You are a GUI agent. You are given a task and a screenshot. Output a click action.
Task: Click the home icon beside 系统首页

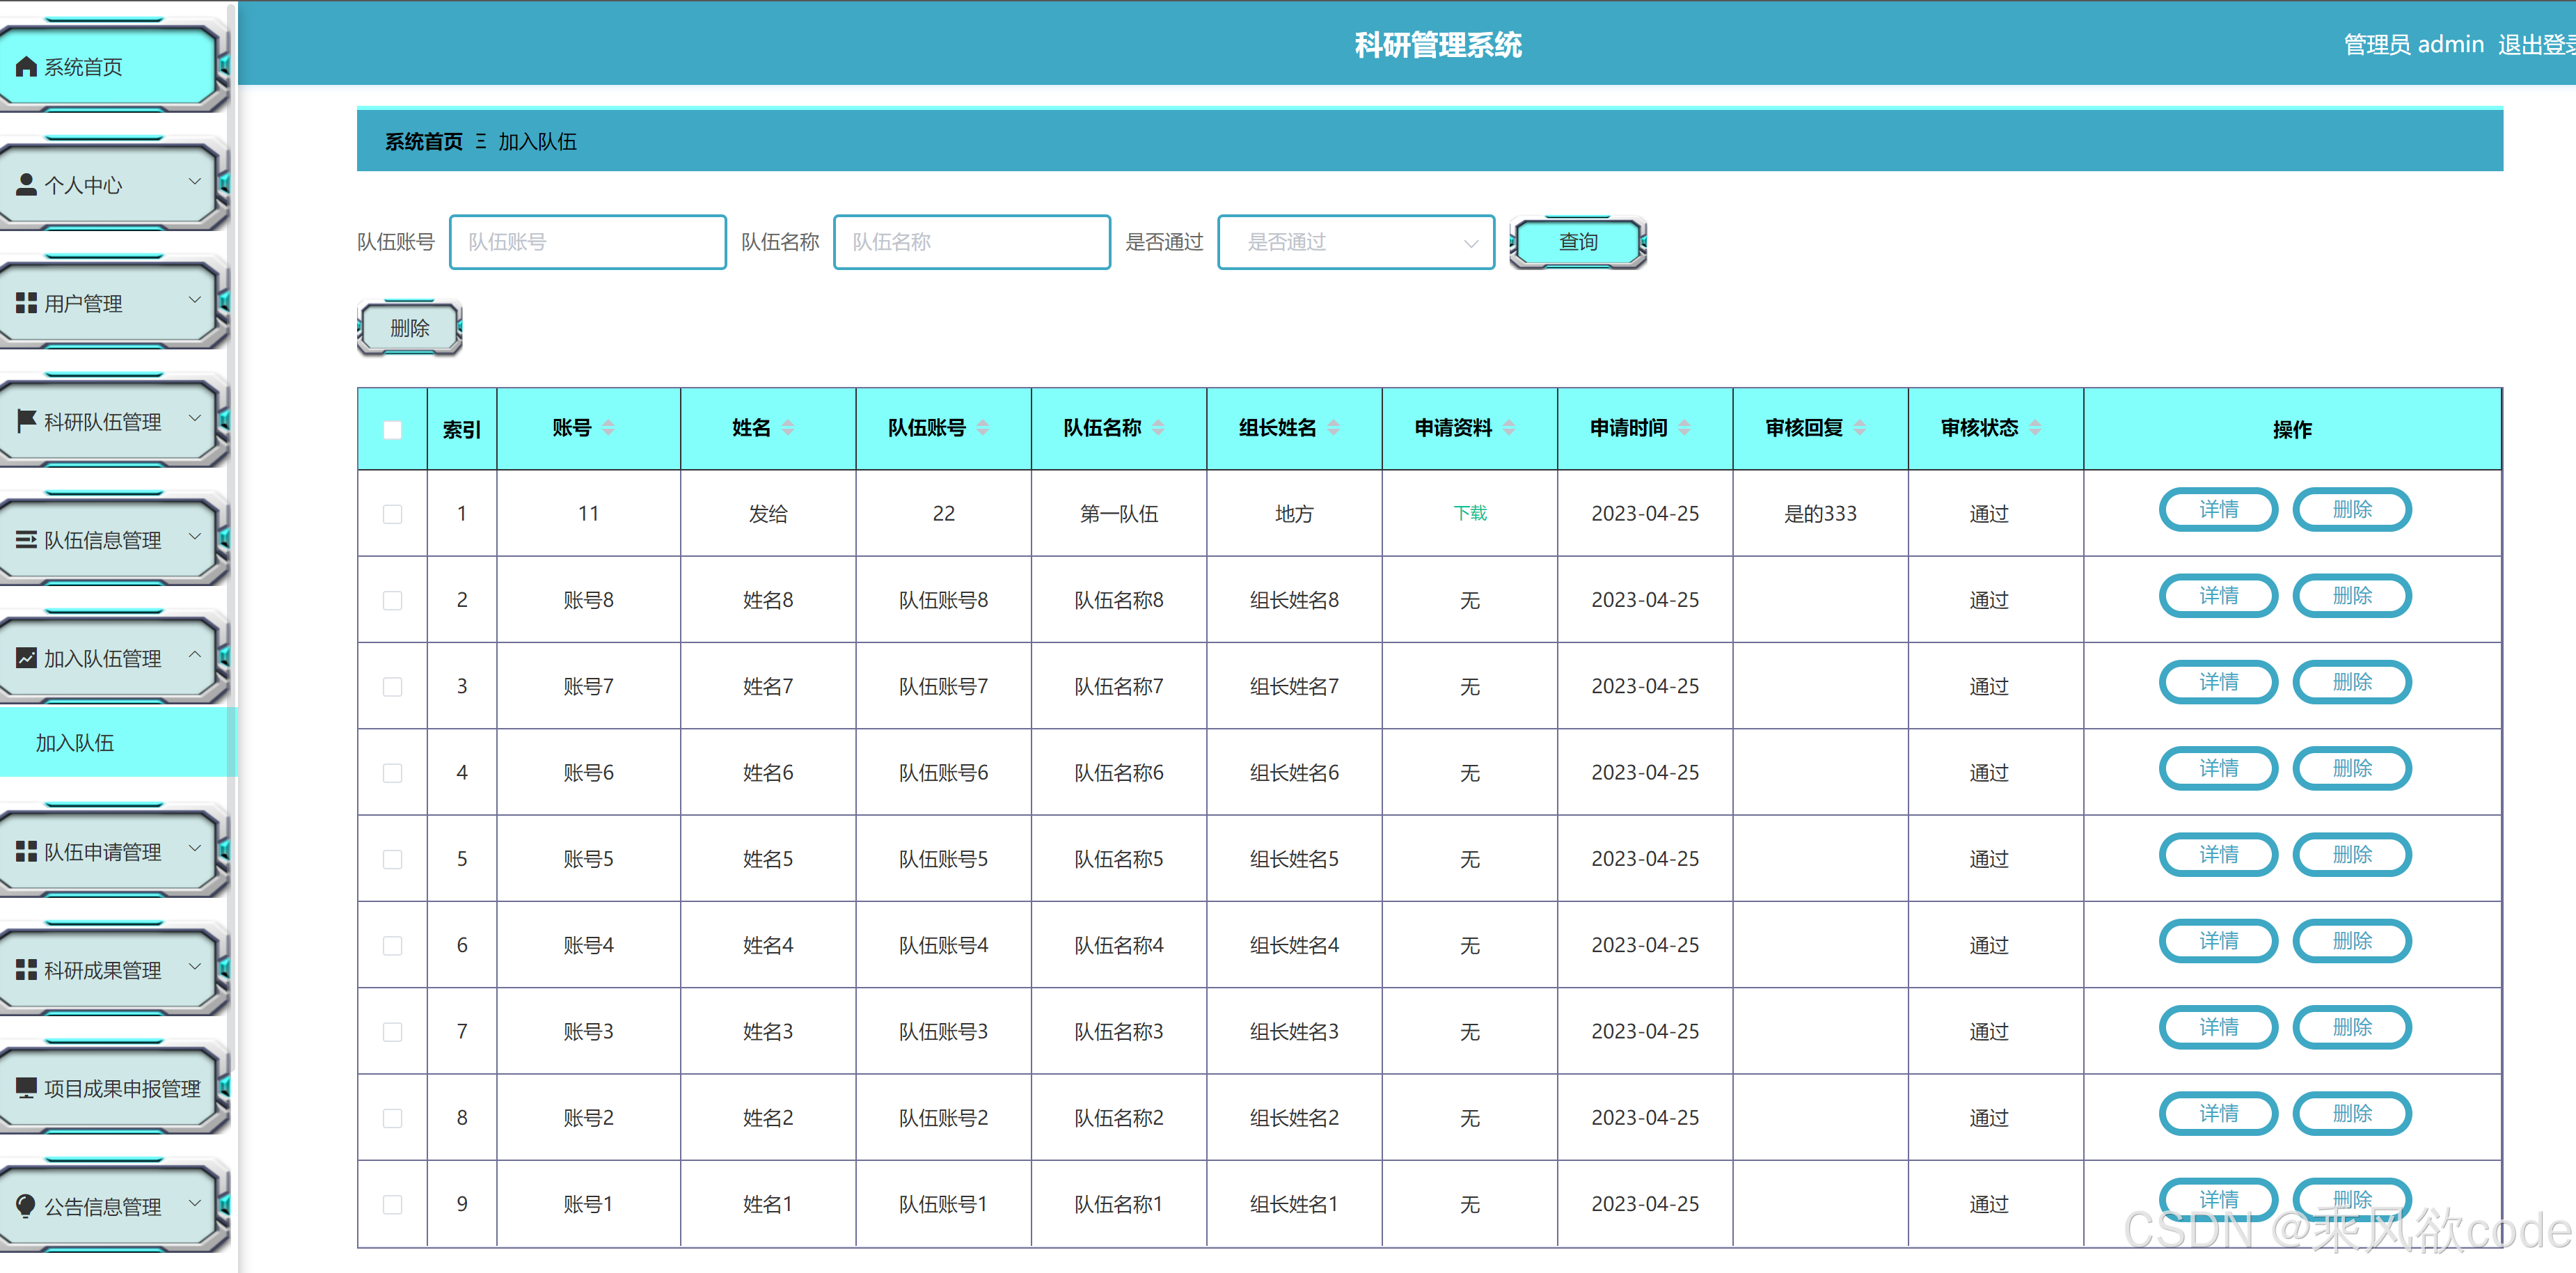[26, 67]
